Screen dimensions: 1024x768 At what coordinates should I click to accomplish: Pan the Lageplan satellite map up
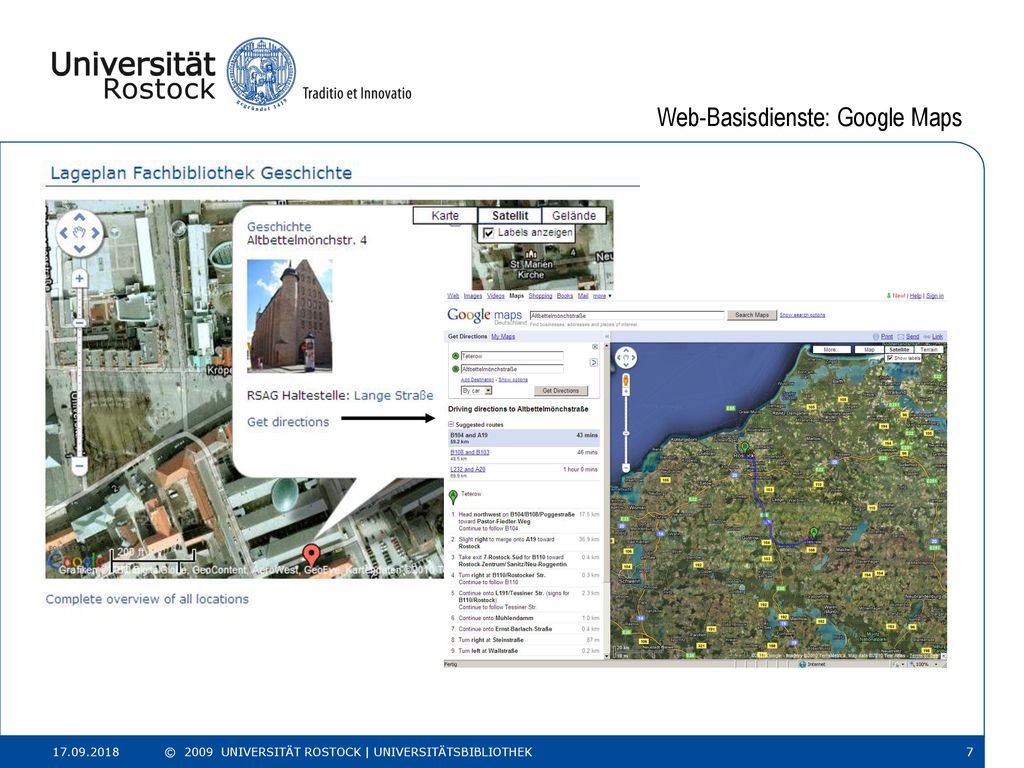point(79,217)
